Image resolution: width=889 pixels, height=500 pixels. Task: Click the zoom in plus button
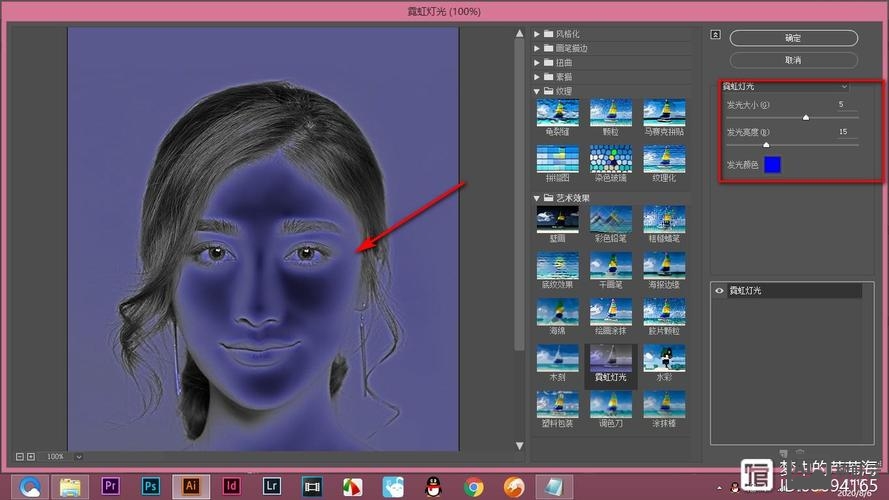31,456
